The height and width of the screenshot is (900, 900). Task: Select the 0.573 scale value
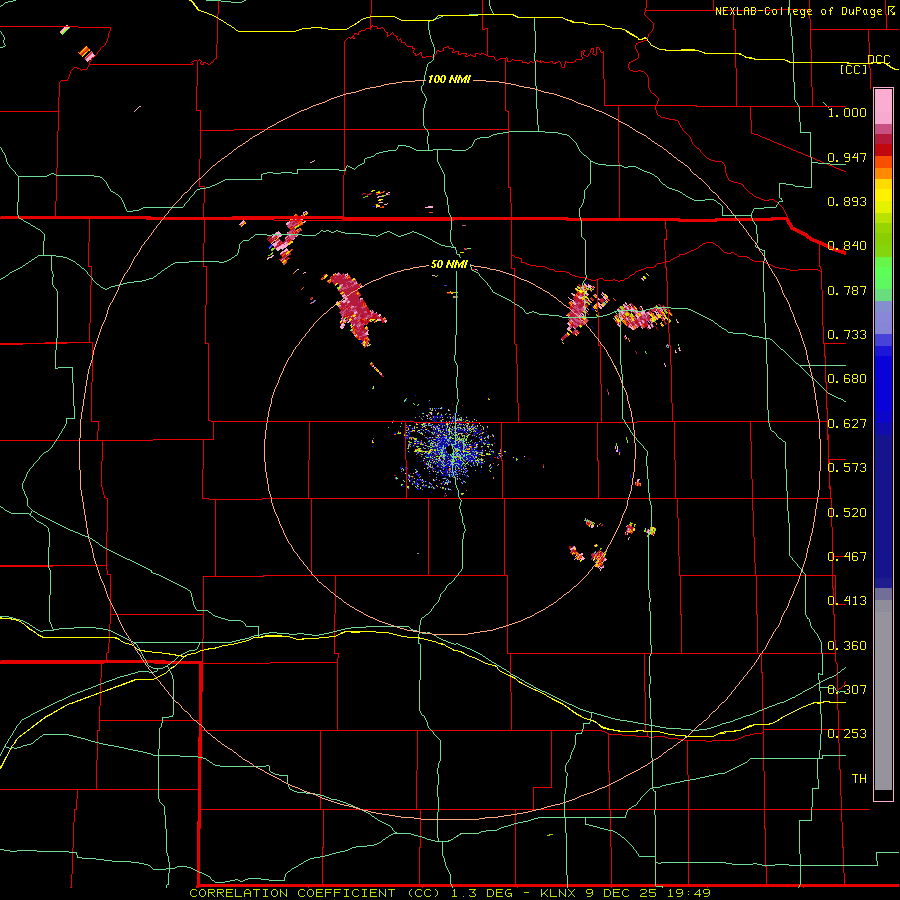pos(847,468)
